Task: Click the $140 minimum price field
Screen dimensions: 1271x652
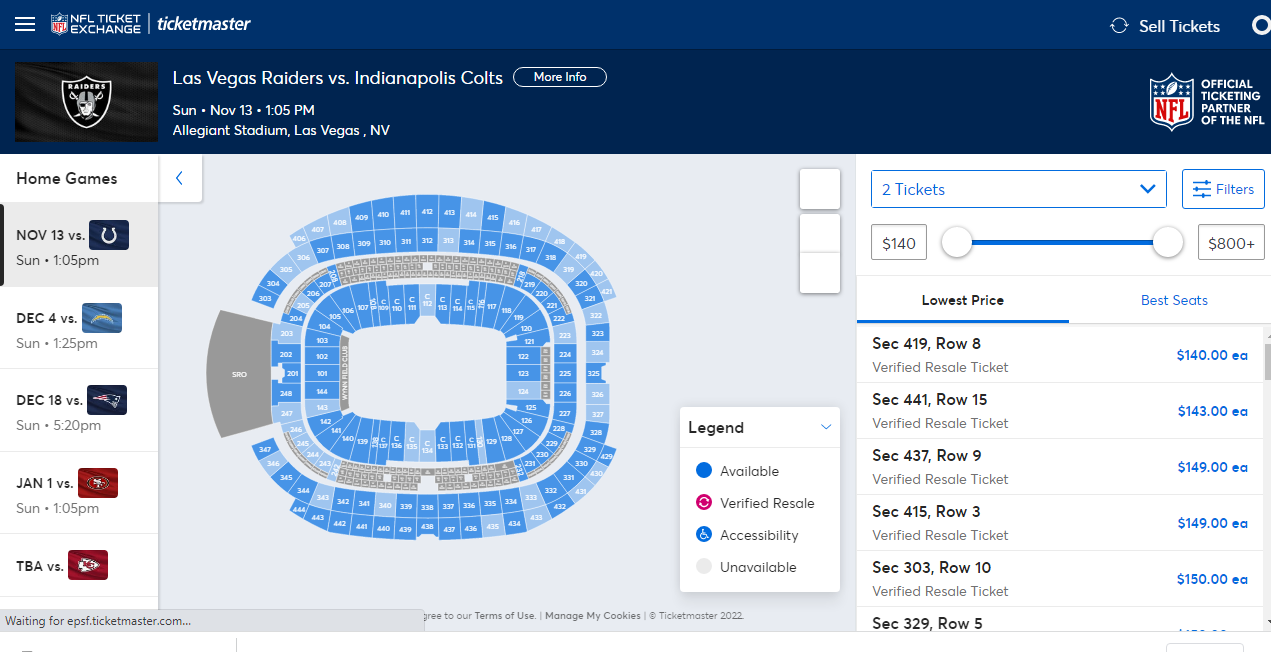Action: click(x=898, y=243)
